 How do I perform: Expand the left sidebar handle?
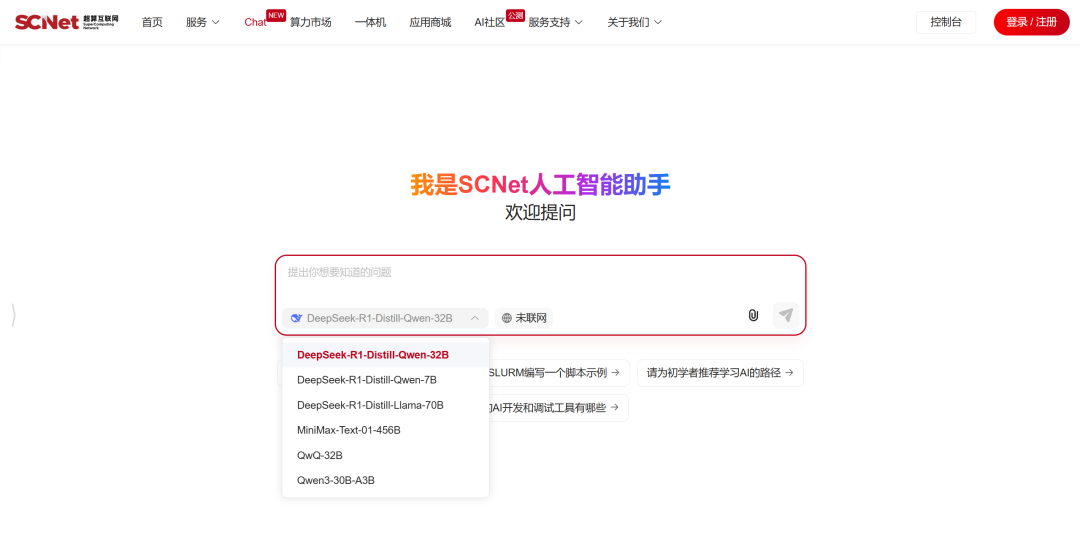click(13, 315)
